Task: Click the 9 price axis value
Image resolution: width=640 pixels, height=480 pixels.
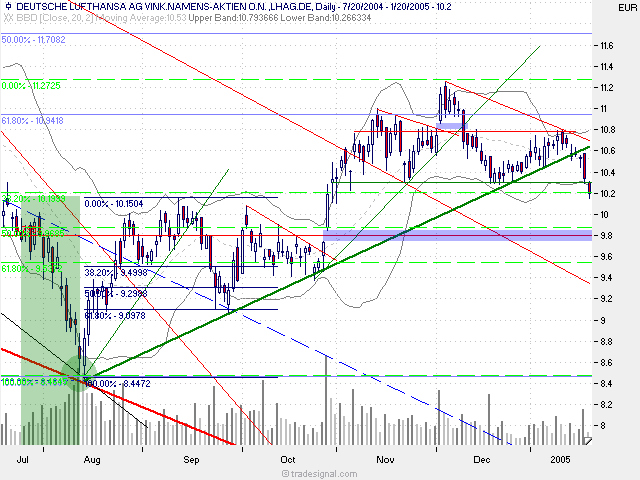Action: (602, 320)
